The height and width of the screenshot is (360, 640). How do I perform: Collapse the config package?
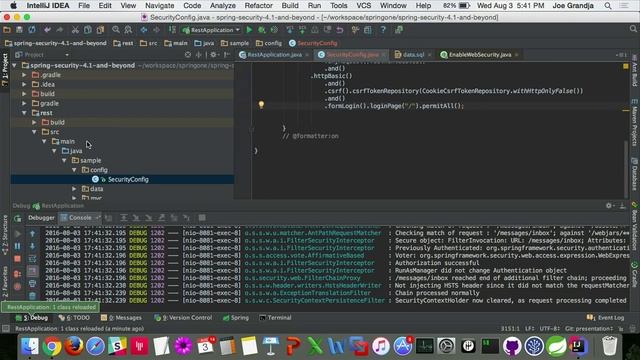click(x=74, y=170)
